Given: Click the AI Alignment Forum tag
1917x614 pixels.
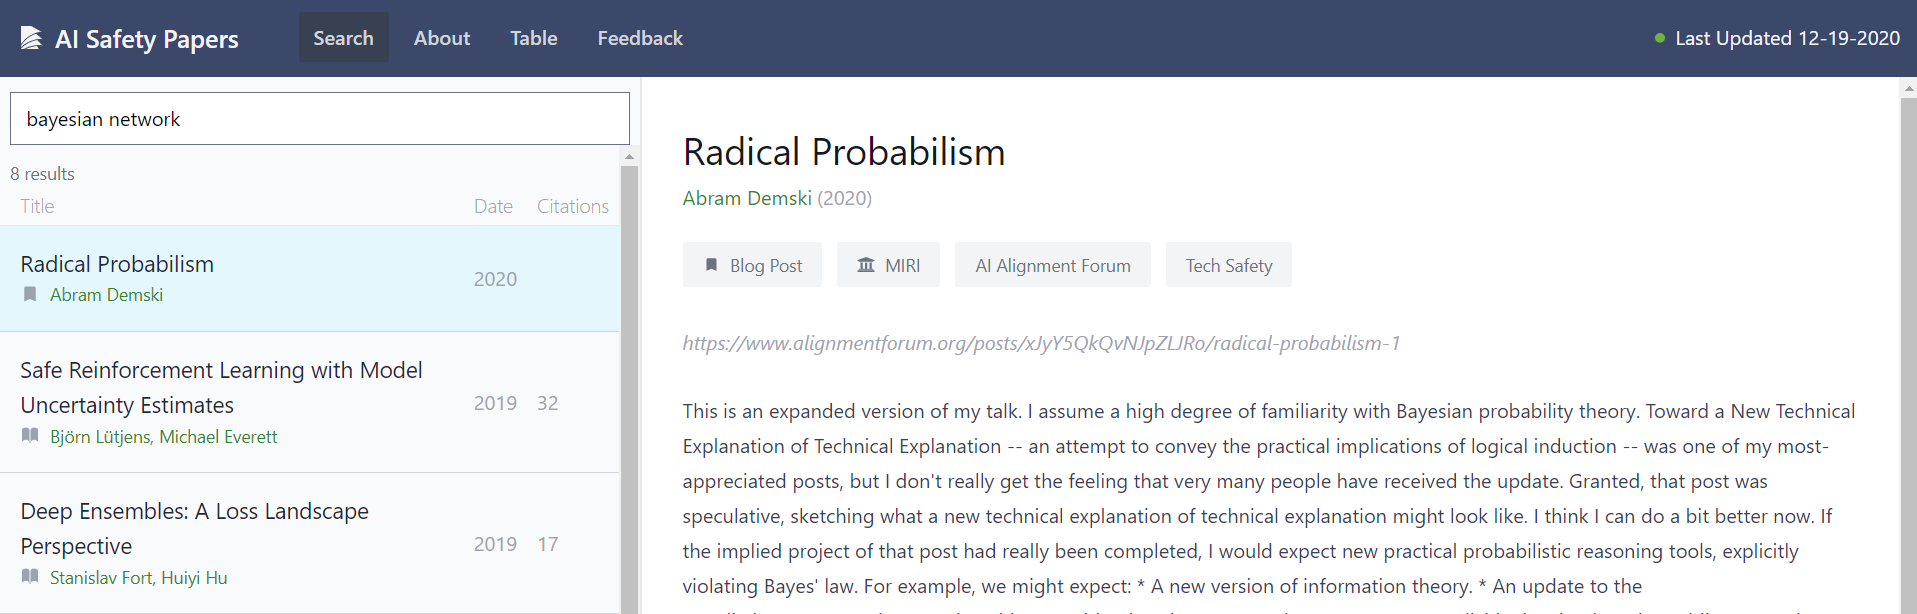Looking at the screenshot, I should (1053, 265).
